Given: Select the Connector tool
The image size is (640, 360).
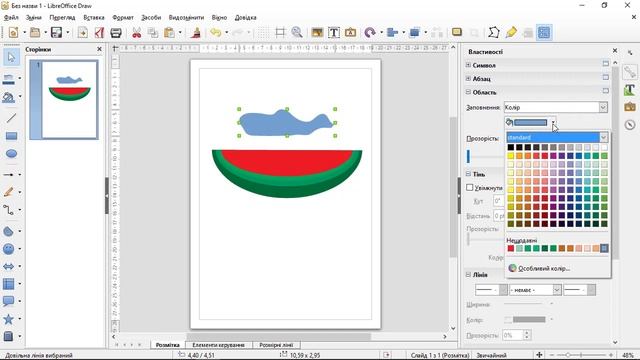Looking at the screenshot, I should [x=9, y=210].
